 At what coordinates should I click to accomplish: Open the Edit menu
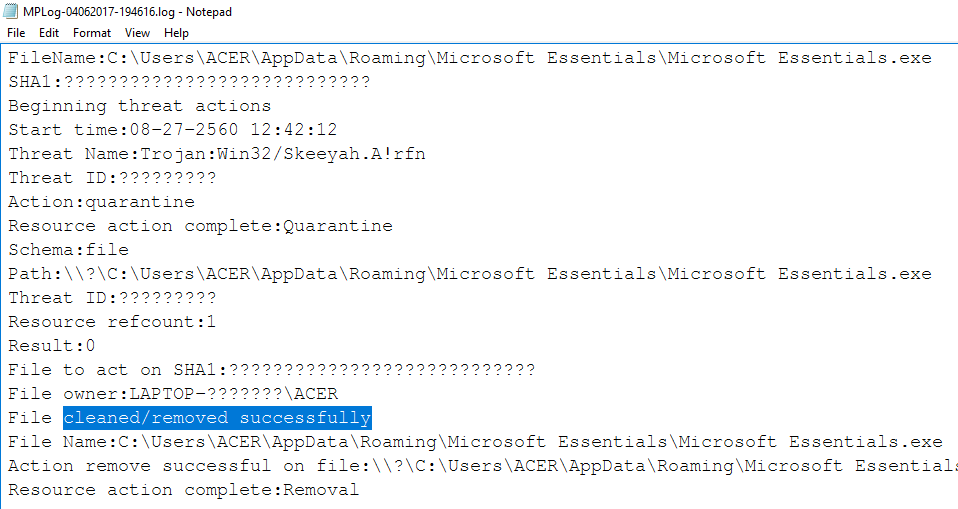pos(49,33)
